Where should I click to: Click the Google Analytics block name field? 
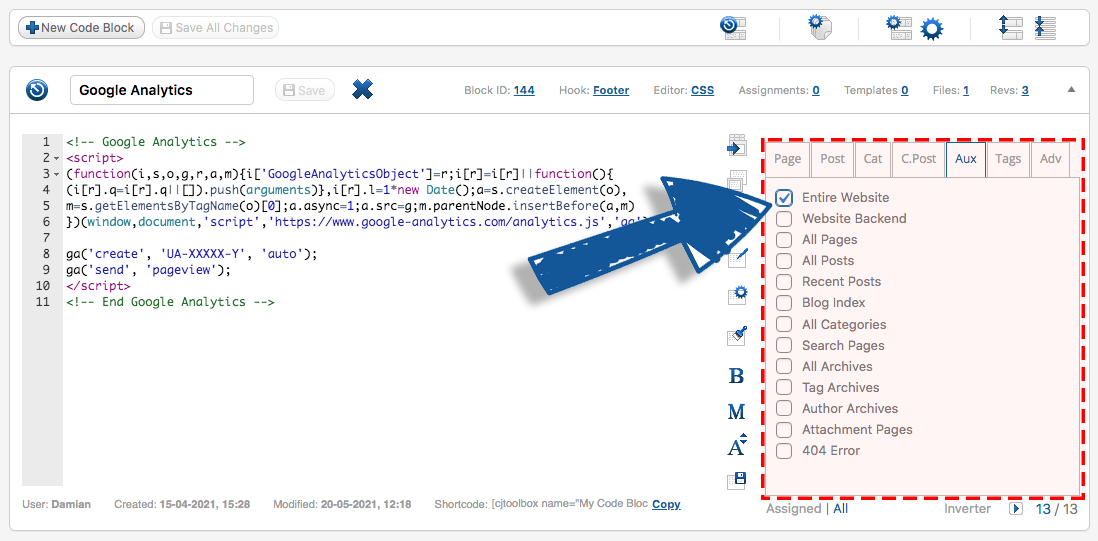click(x=162, y=90)
